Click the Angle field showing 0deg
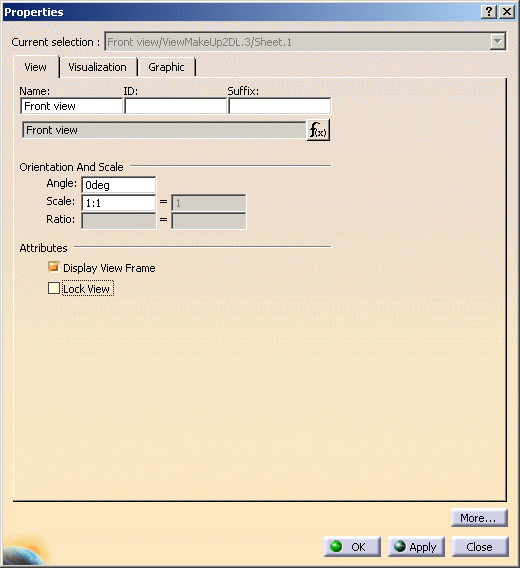520x568 pixels. coord(118,185)
